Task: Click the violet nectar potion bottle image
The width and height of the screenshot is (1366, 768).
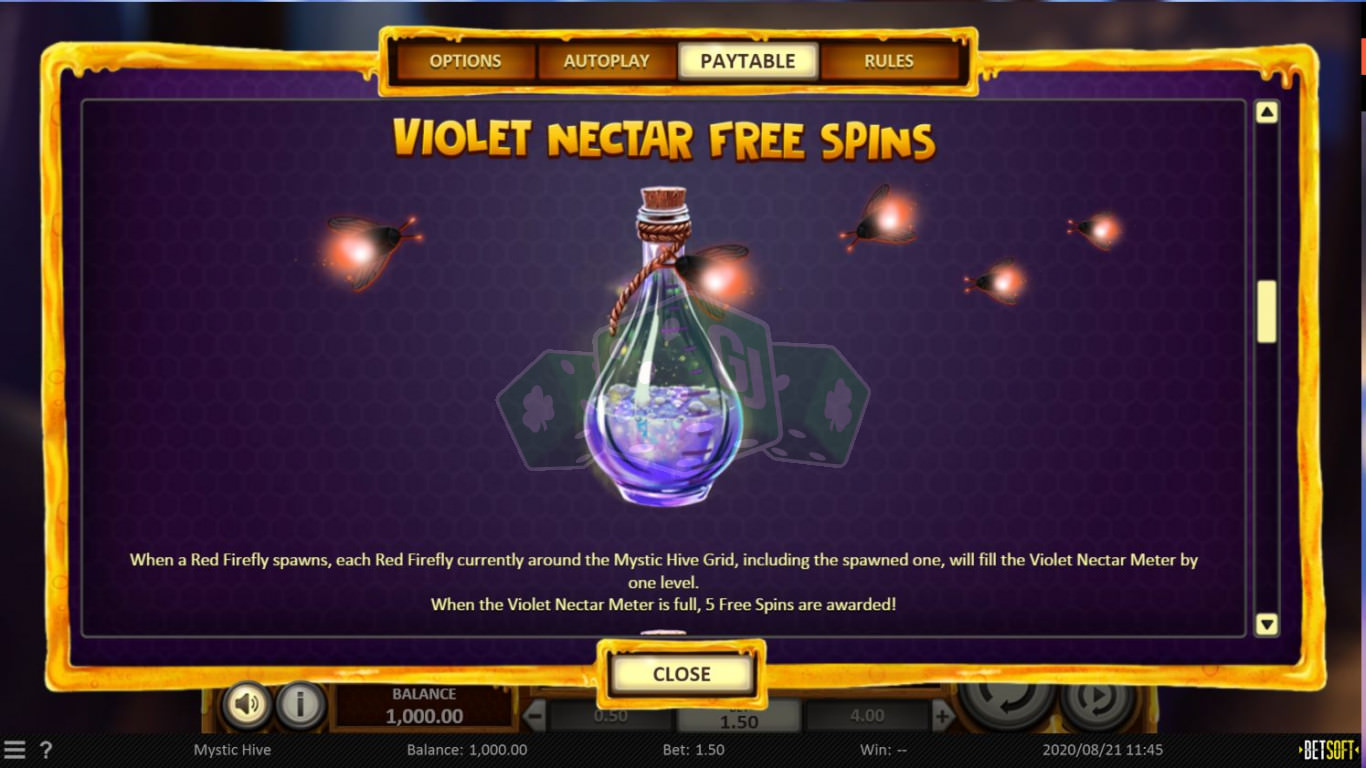Action: click(664, 347)
